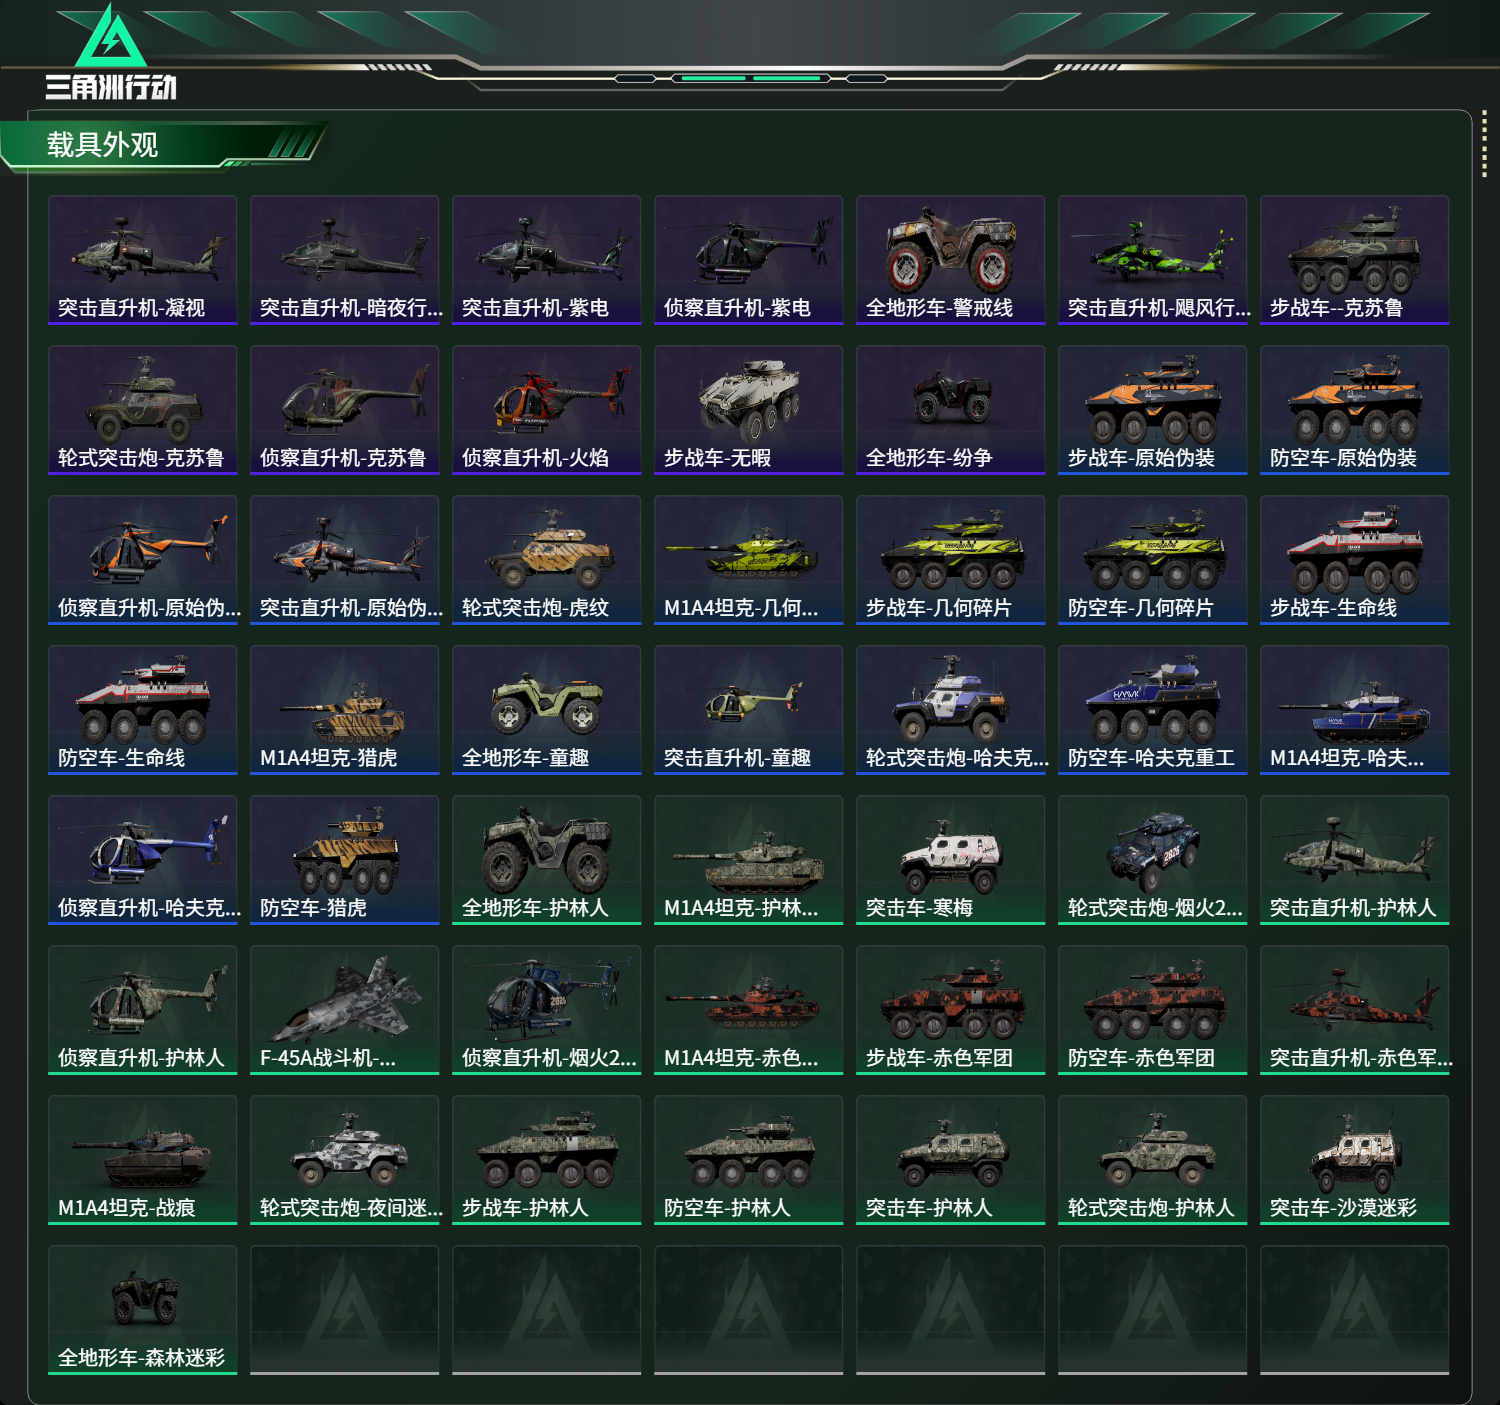The width and height of the screenshot is (1500, 1405).
Task: Open the M1A4坦克-护林… tank skin
Action: pos(749,860)
